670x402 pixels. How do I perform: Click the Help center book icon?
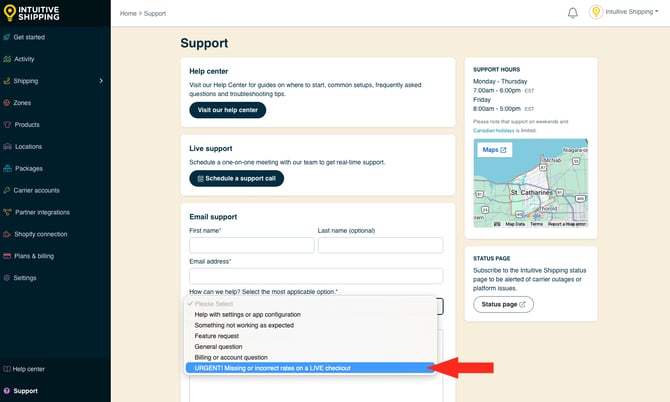point(6,369)
